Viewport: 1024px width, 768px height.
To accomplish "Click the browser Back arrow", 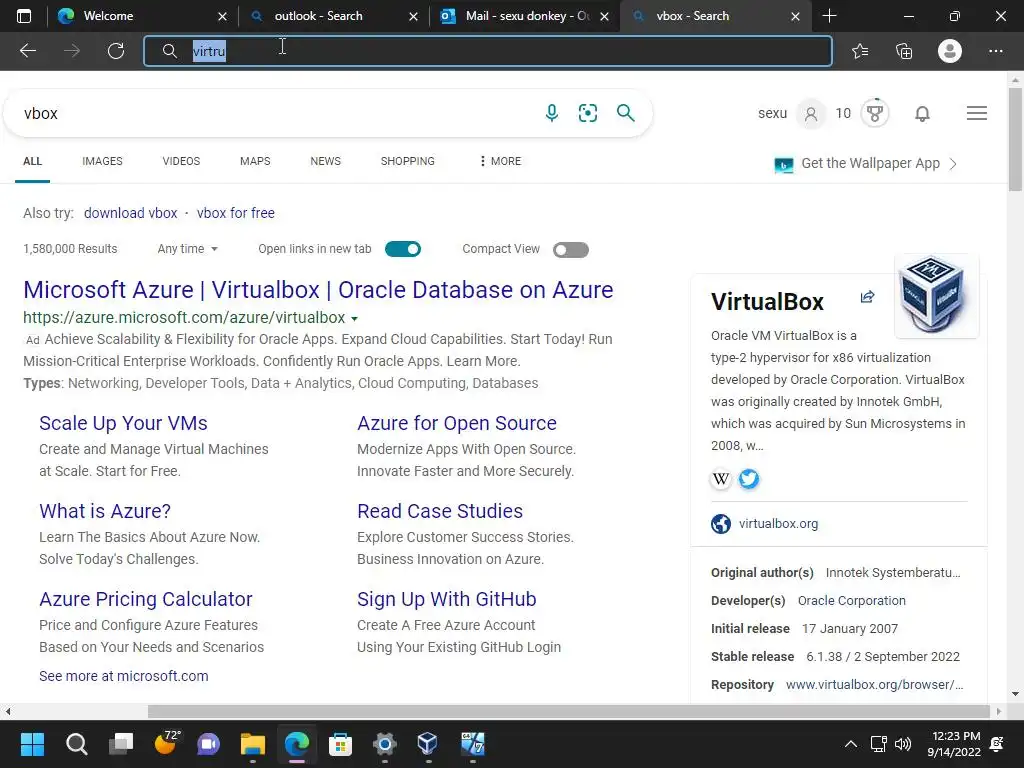I will point(27,51).
